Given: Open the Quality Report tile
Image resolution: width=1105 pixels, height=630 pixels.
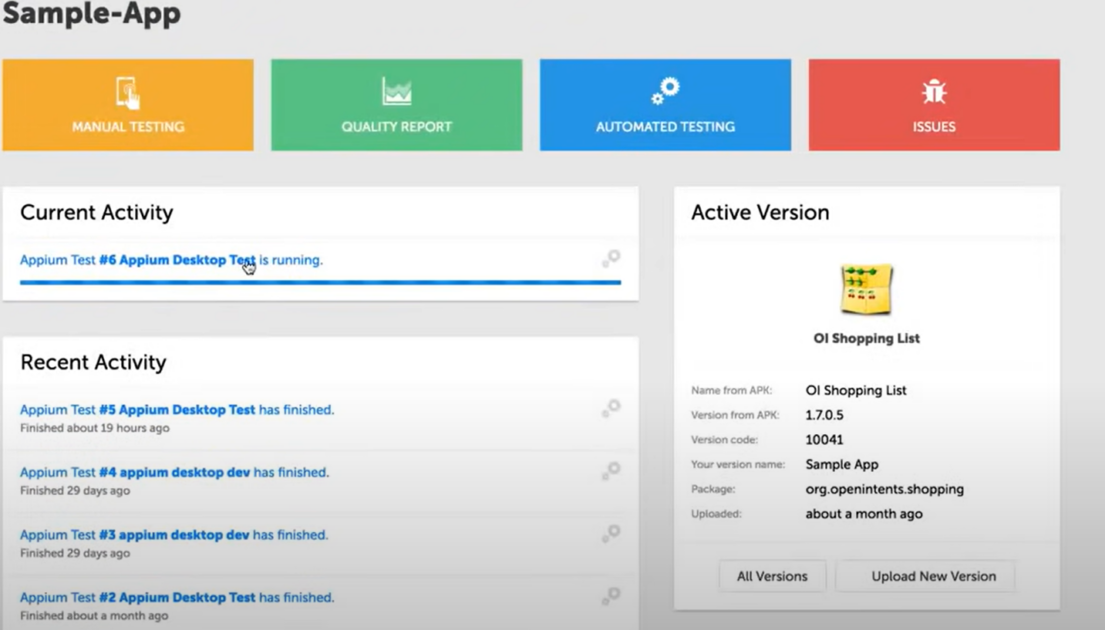Looking at the screenshot, I should click(x=396, y=105).
